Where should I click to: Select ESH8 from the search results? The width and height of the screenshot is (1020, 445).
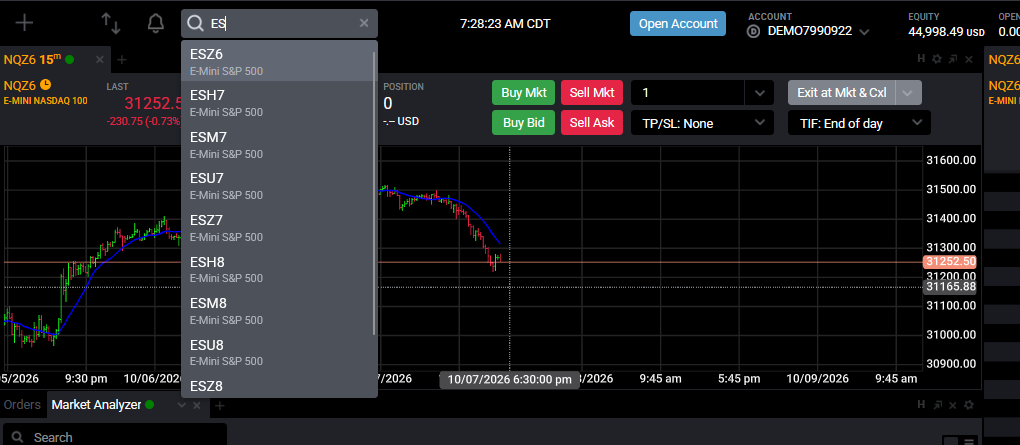click(278, 269)
